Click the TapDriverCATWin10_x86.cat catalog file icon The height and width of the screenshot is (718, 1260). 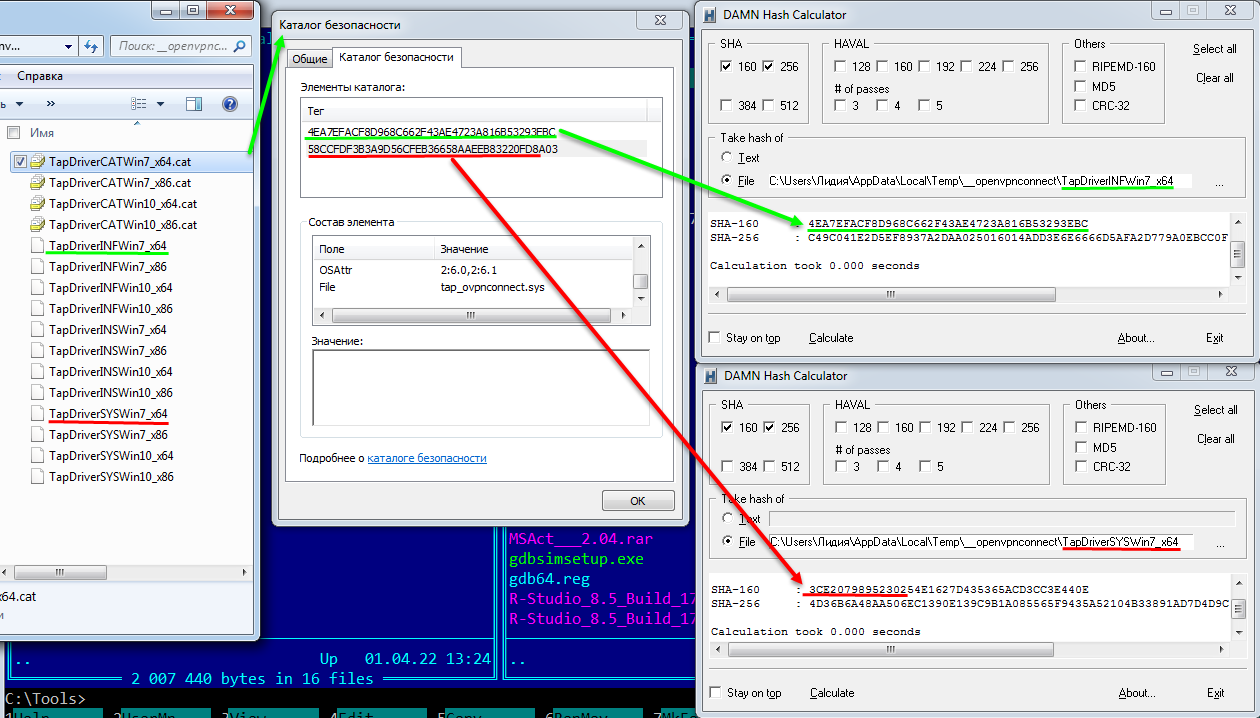point(38,225)
